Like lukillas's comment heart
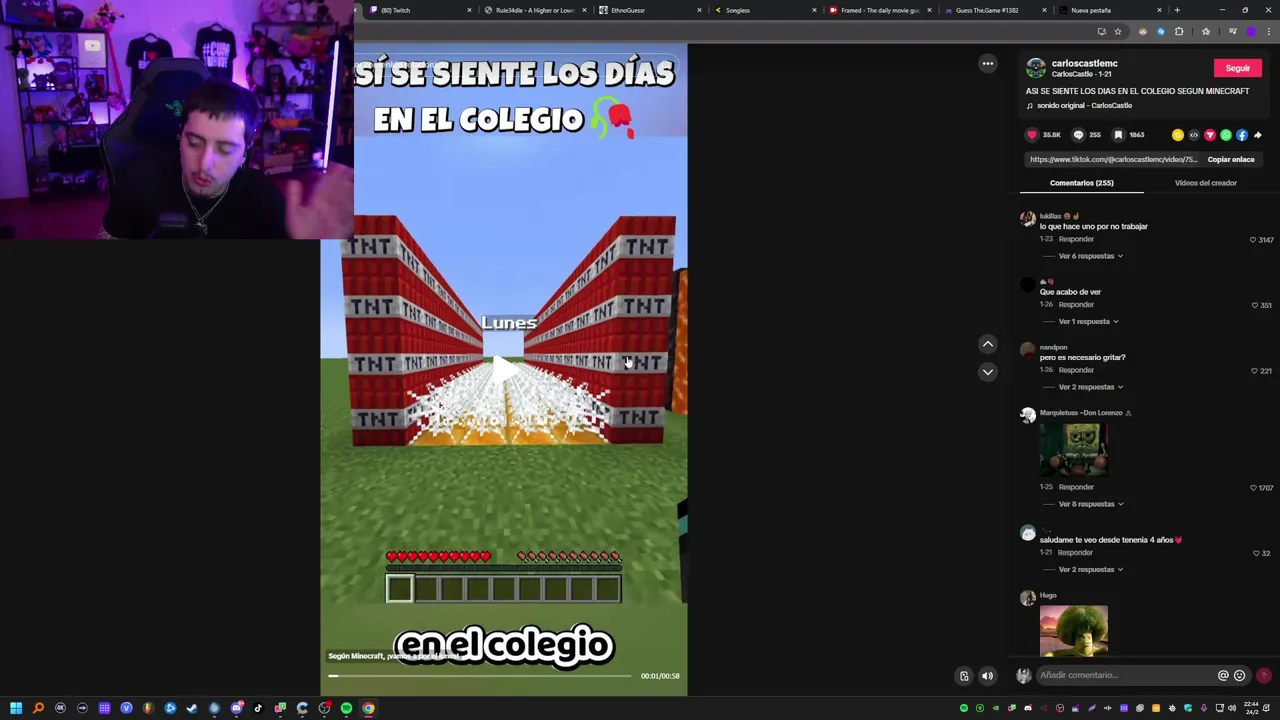The width and height of the screenshot is (1280, 720). tap(1252, 240)
